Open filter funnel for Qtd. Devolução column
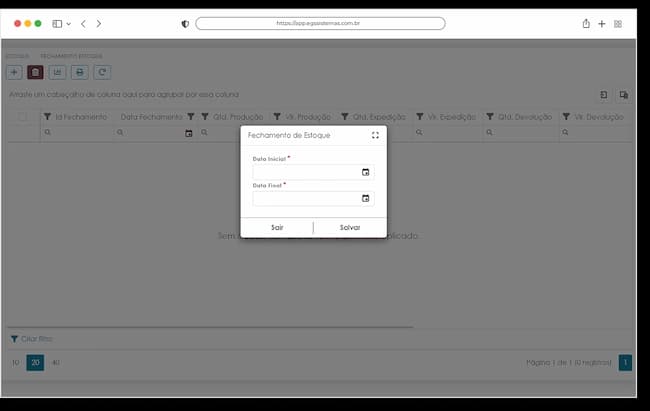650x411 pixels. click(490, 117)
